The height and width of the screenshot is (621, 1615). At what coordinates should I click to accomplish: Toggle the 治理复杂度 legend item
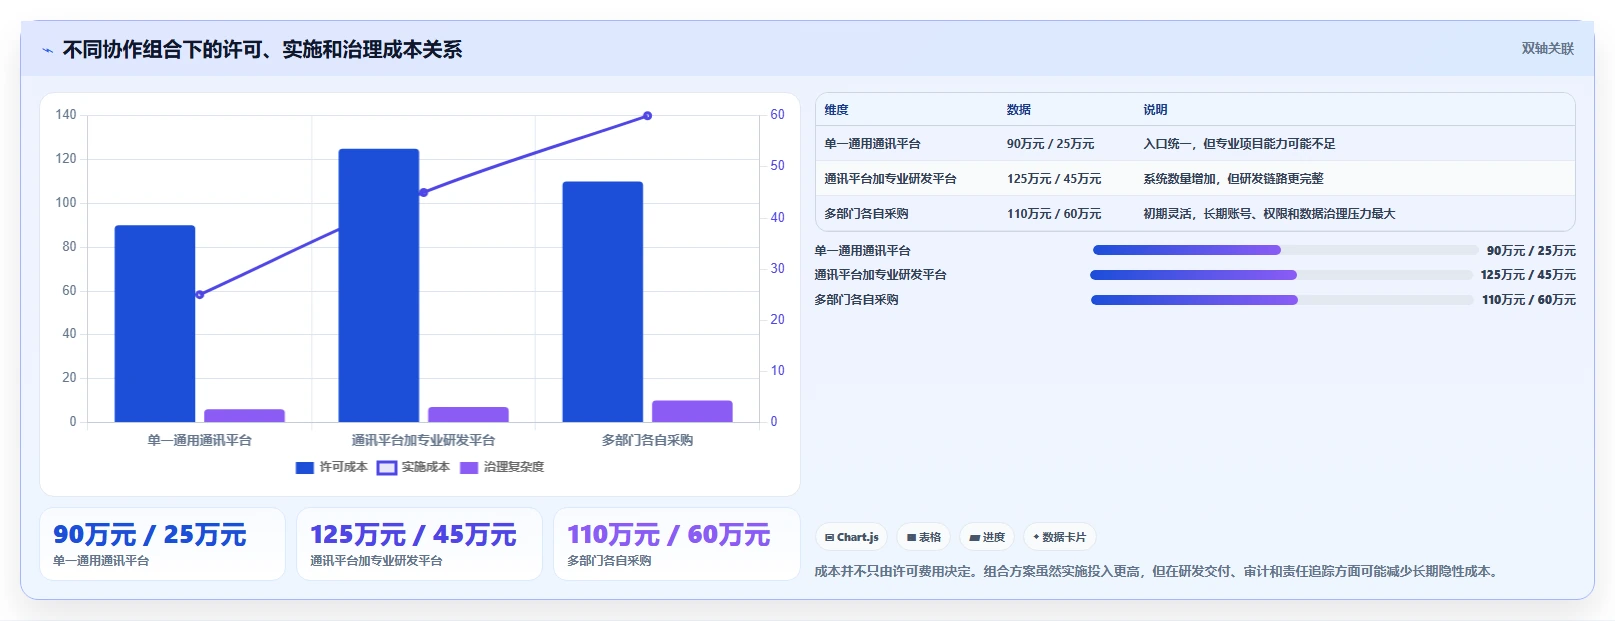[502, 467]
